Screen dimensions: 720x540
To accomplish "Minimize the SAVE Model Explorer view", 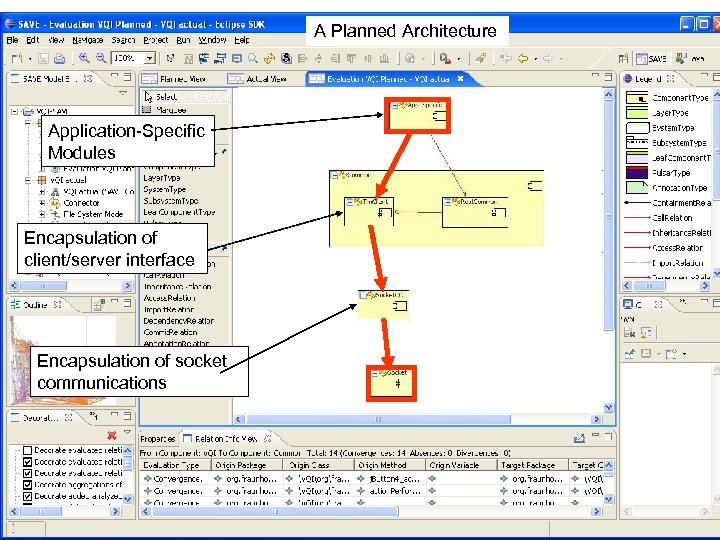I will click(x=115, y=76).
